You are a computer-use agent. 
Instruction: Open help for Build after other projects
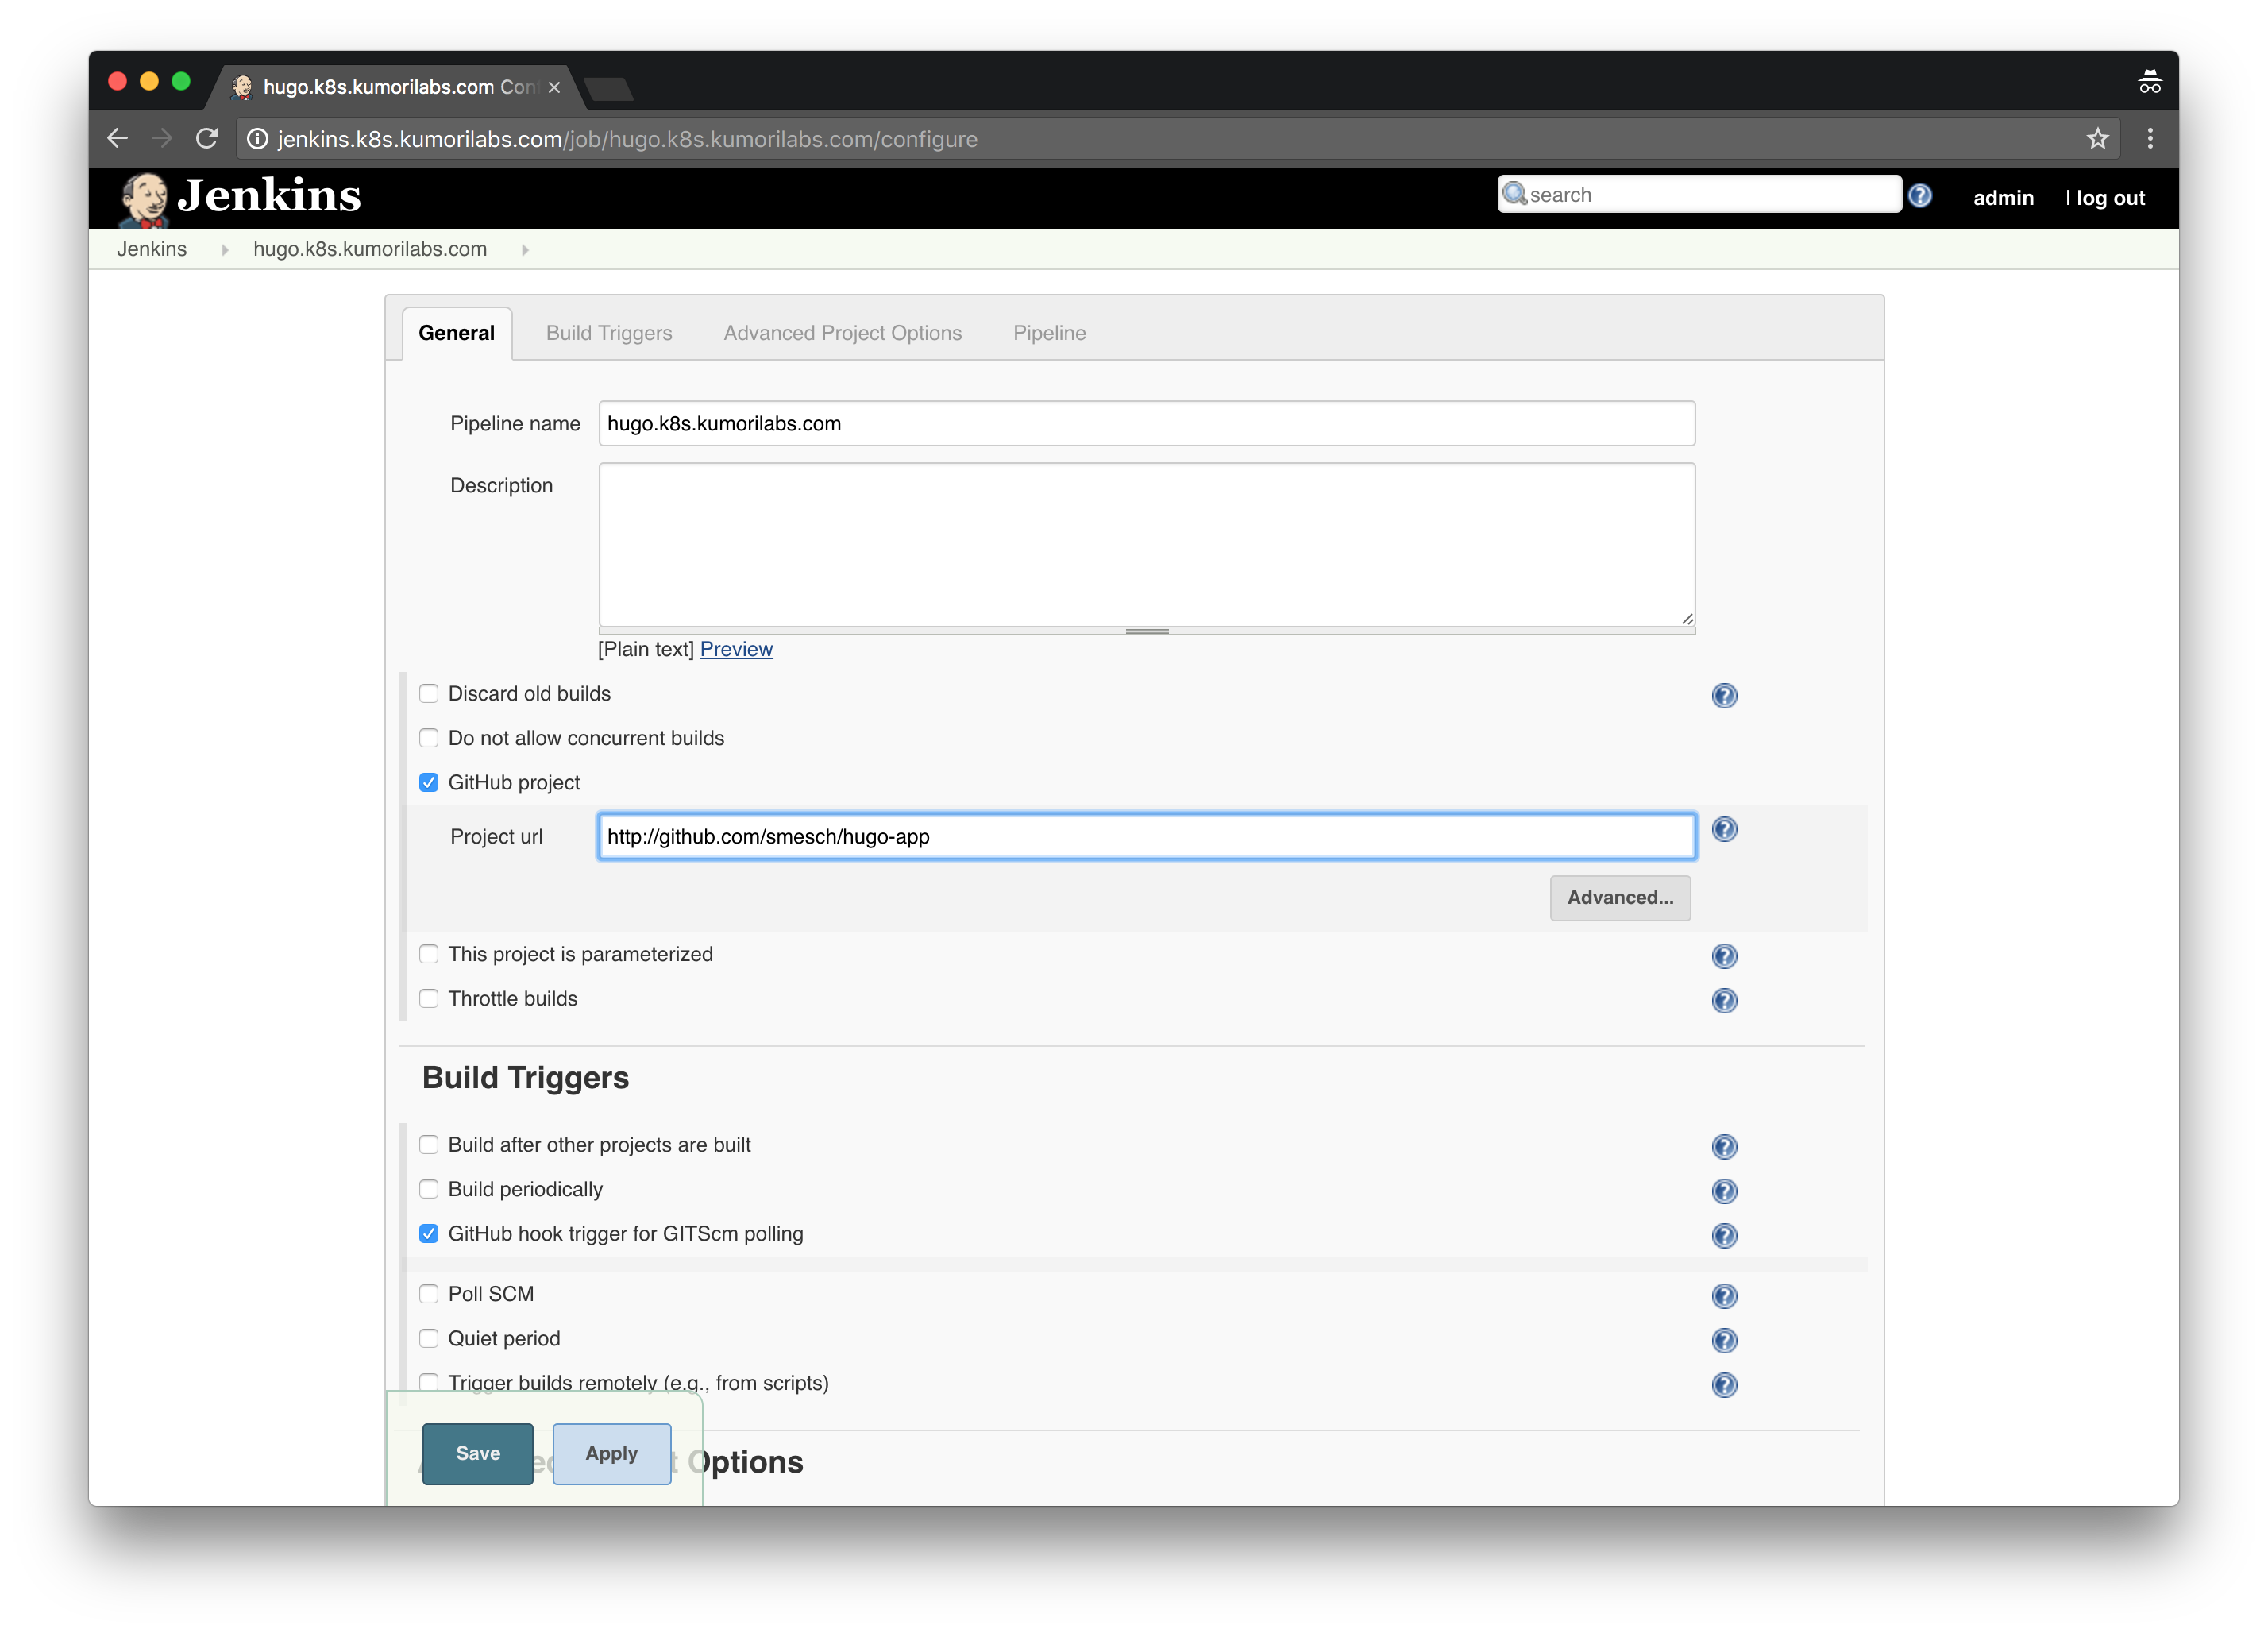tap(1724, 1147)
